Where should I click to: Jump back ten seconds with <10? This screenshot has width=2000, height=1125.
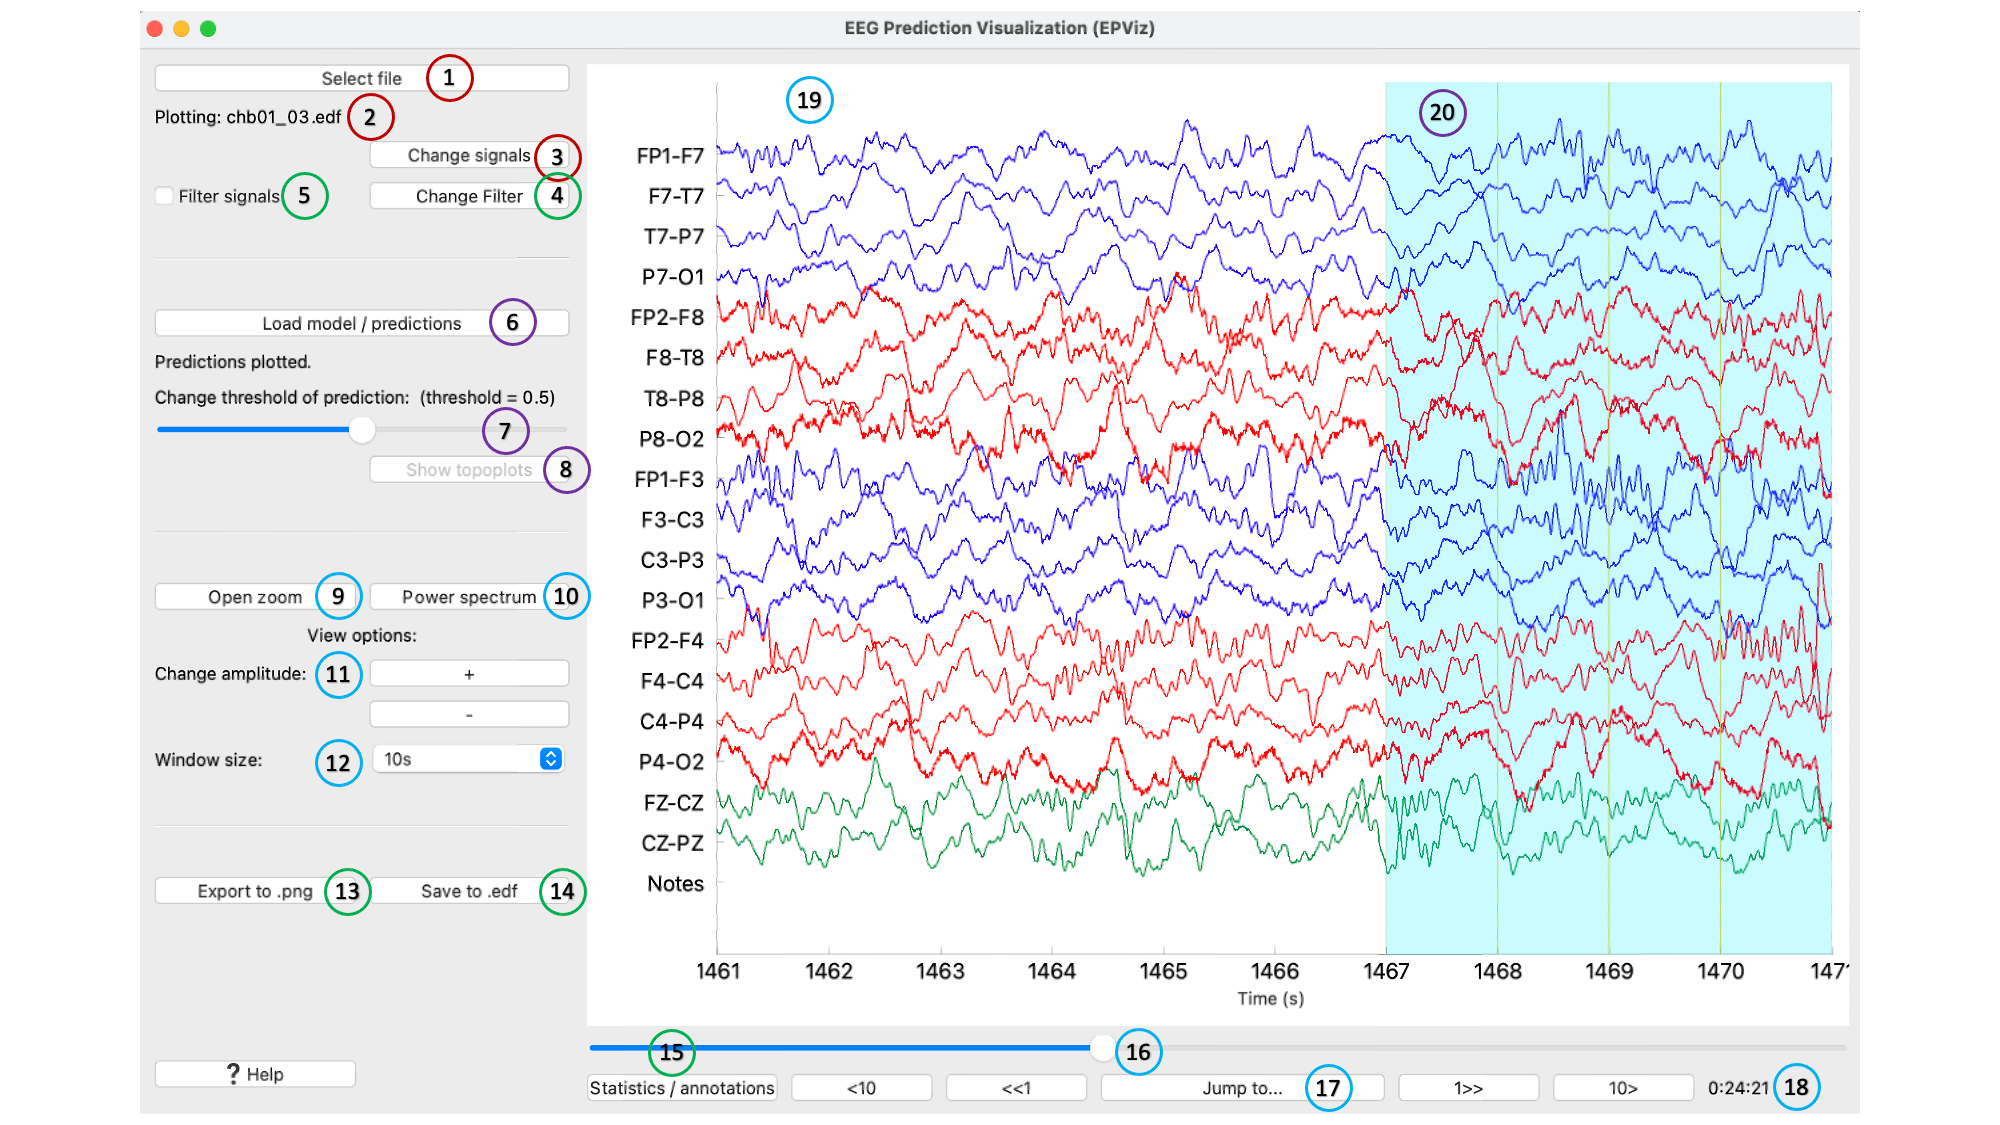pyautogui.click(x=861, y=1088)
